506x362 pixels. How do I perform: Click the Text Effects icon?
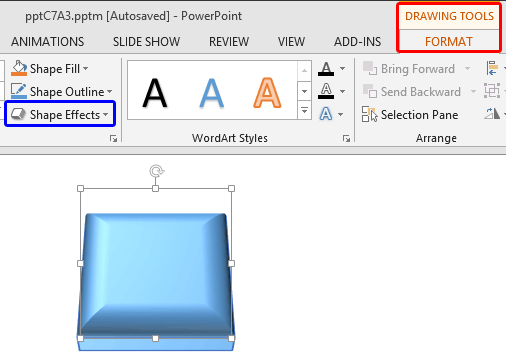pyautogui.click(x=326, y=114)
